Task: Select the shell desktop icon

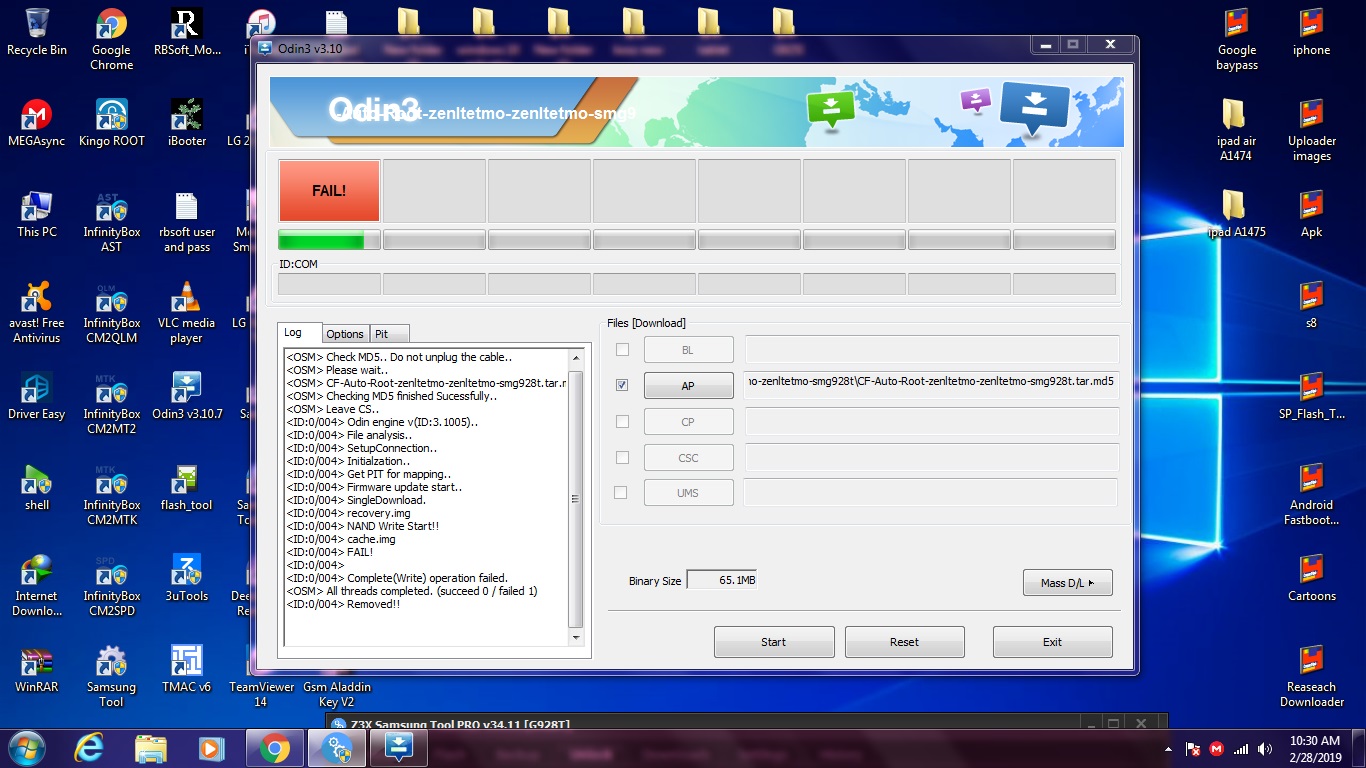Action: click(37, 487)
